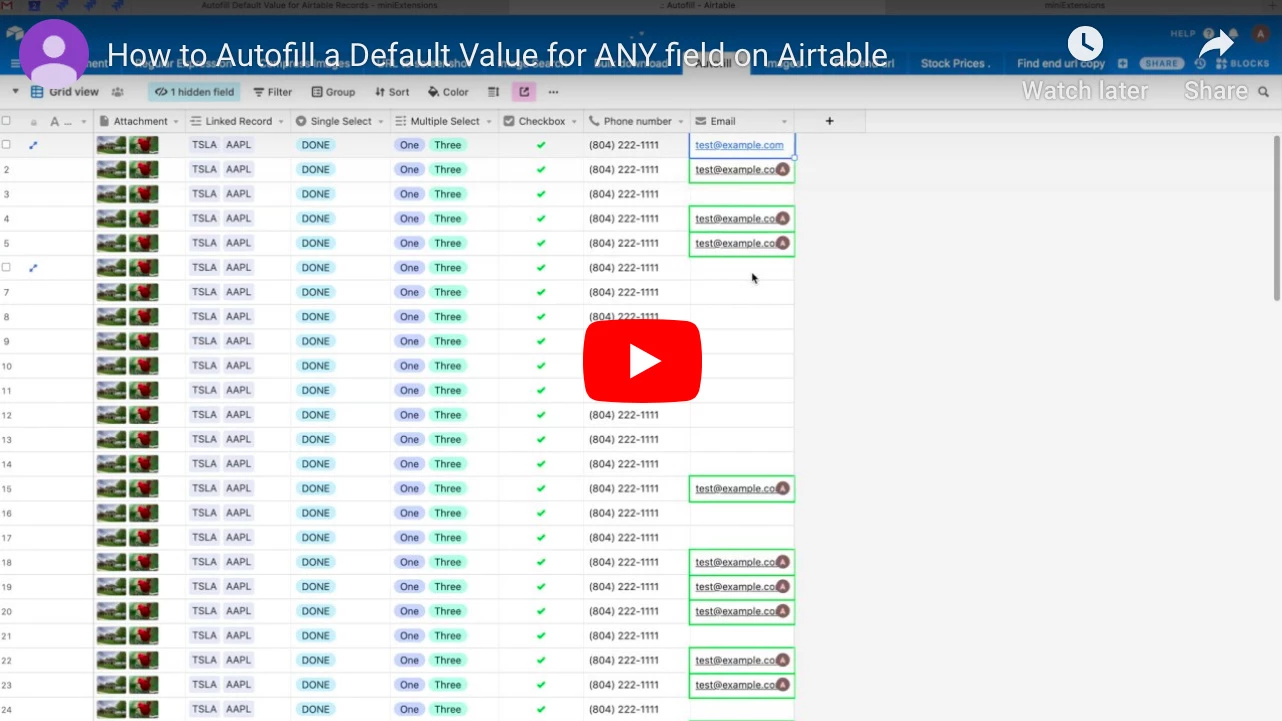
Task: Open the video title link
Action: coord(497,55)
